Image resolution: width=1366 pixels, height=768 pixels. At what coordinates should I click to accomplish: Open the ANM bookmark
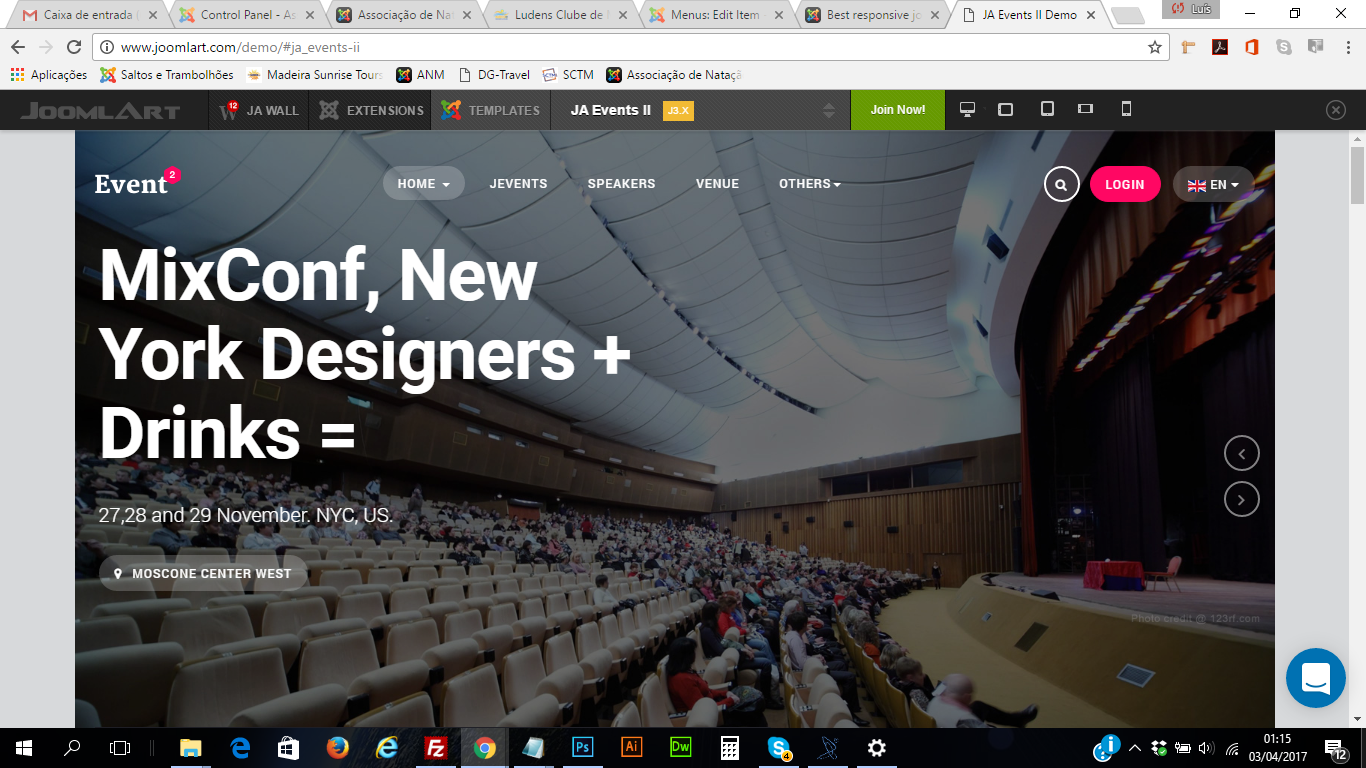[x=420, y=75]
